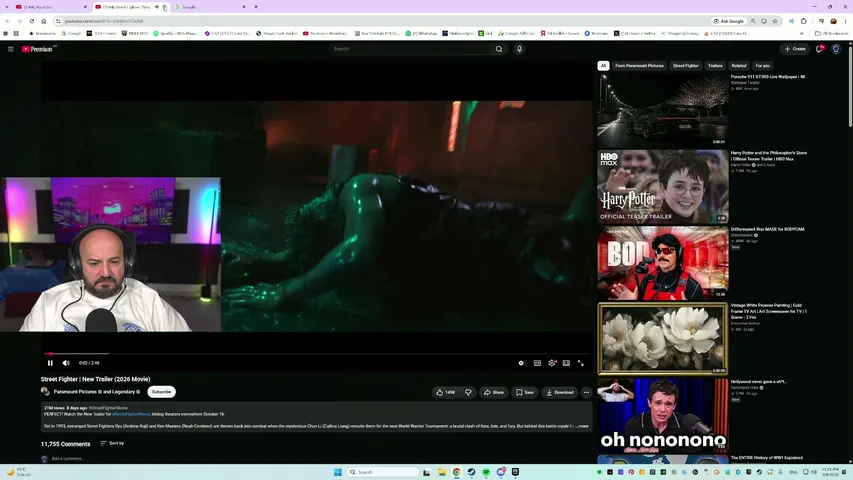Bookmark this page with star icon
The height and width of the screenshot is (480, 853).
(x=775, y=21)
